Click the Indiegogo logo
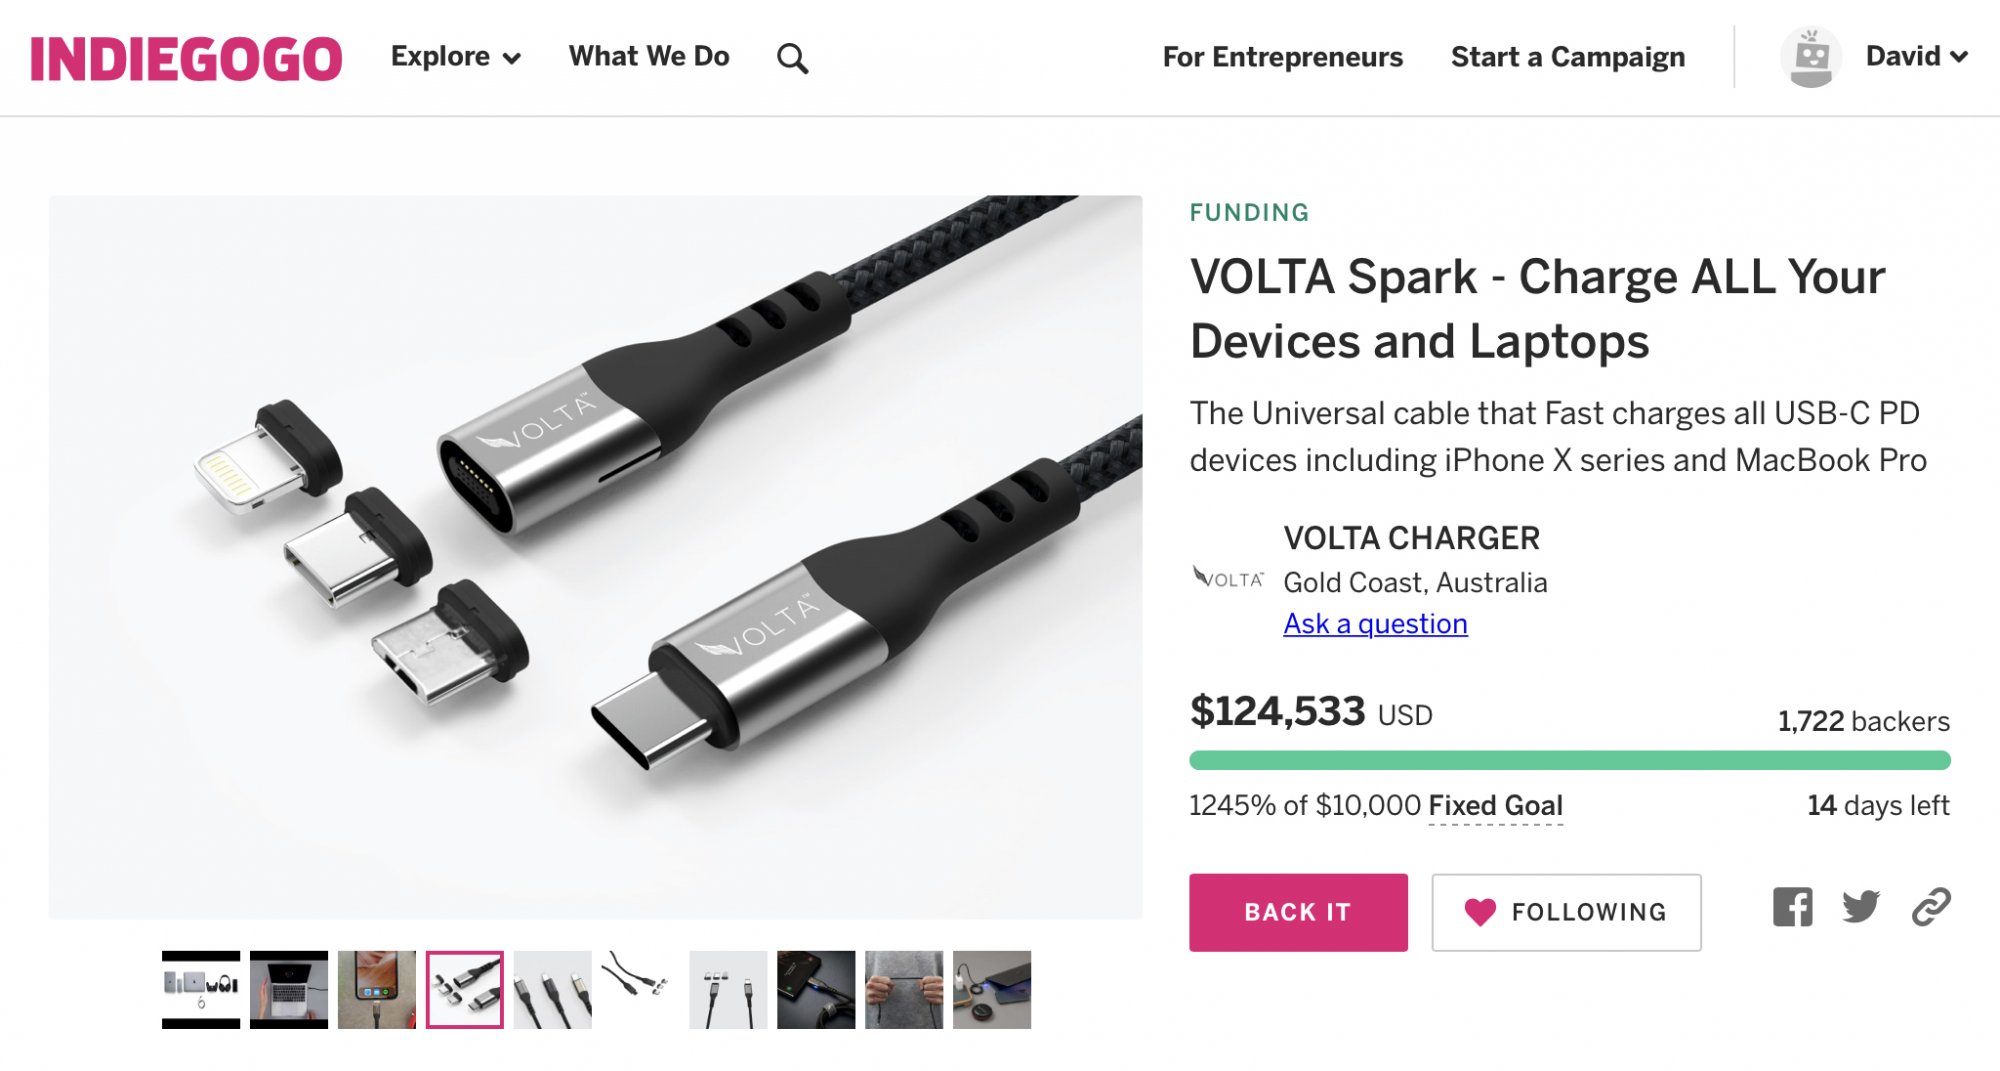Viewport: 2000px width, 1071px height. pyautogui.click(x=186, y=59)
